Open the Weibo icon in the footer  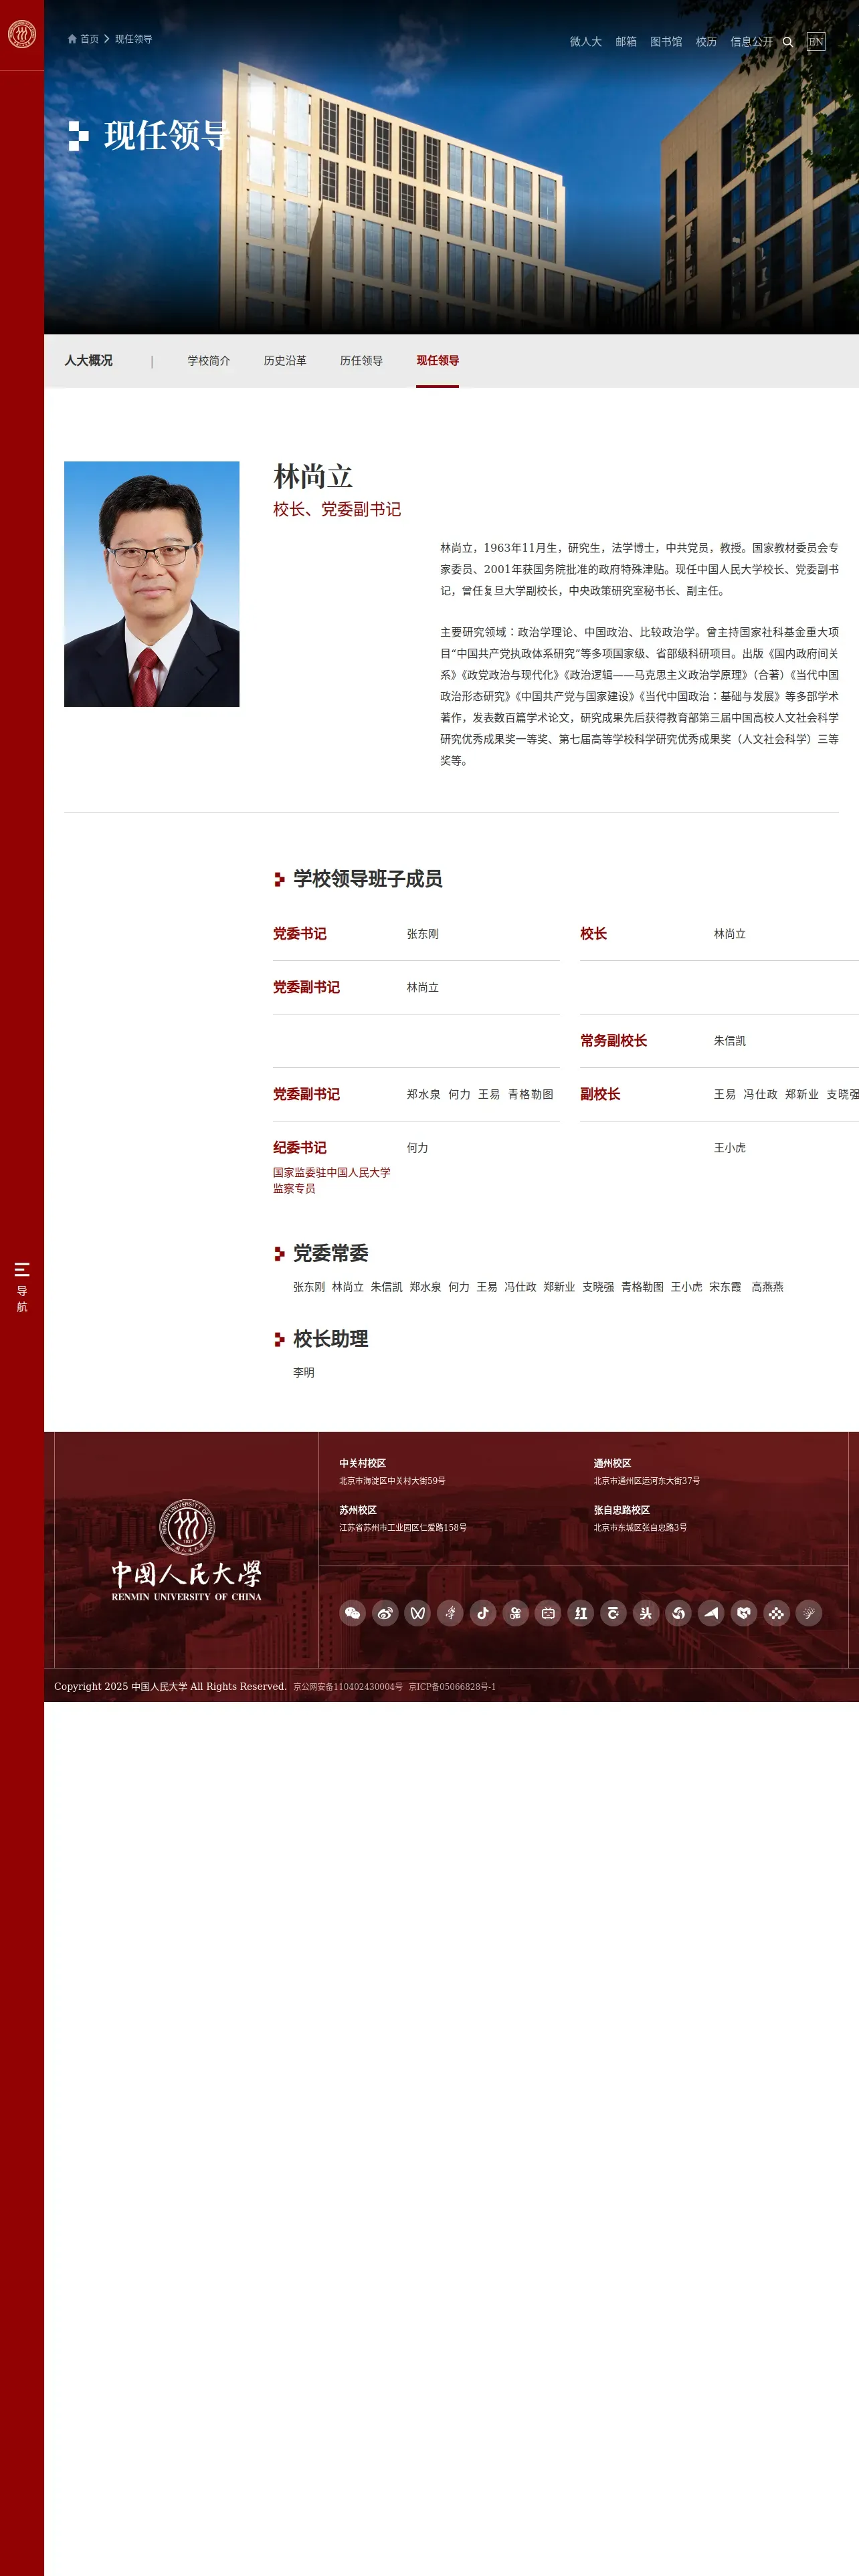385,1613
